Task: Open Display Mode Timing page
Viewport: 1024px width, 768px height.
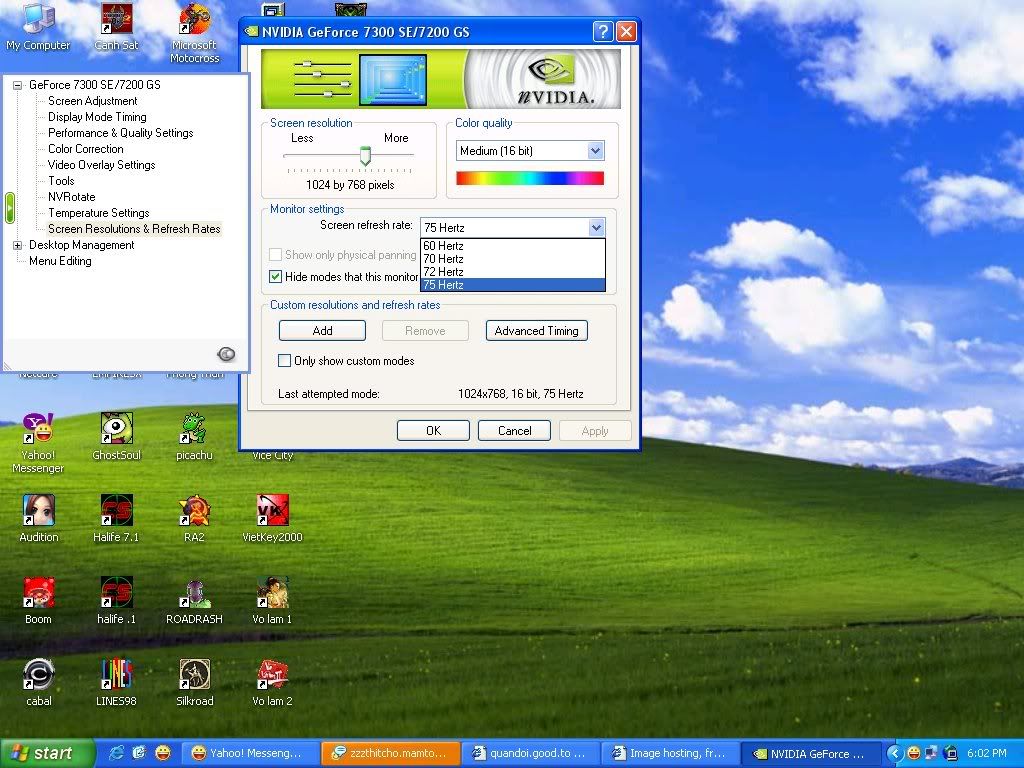Action: point(97,117)
